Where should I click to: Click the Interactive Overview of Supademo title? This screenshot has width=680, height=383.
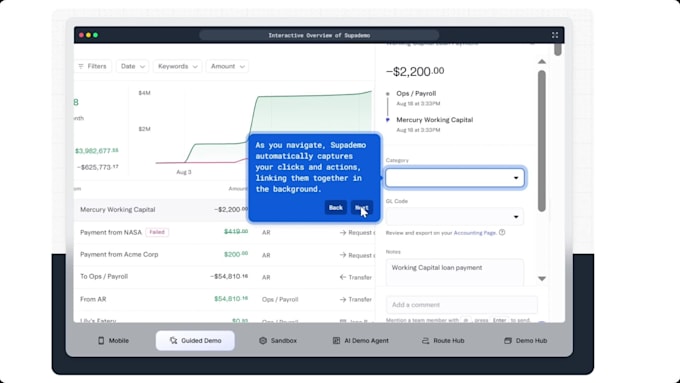[x=319, y=36]
